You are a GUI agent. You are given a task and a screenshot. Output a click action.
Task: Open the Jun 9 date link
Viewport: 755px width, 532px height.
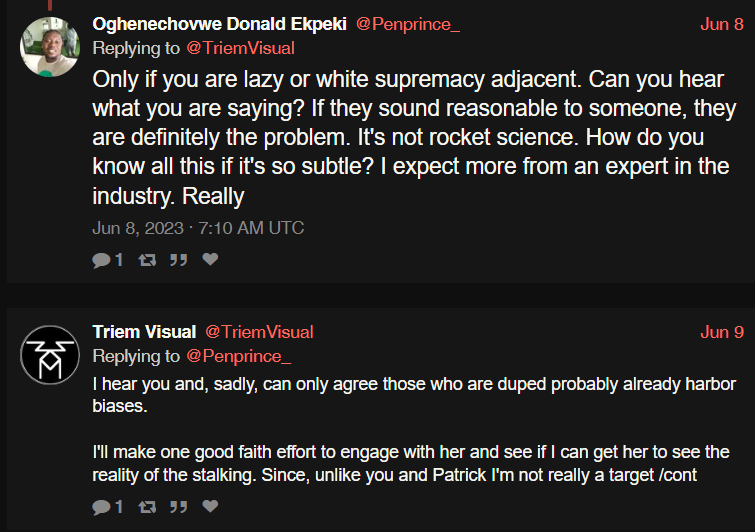click(x=722, y=332)
